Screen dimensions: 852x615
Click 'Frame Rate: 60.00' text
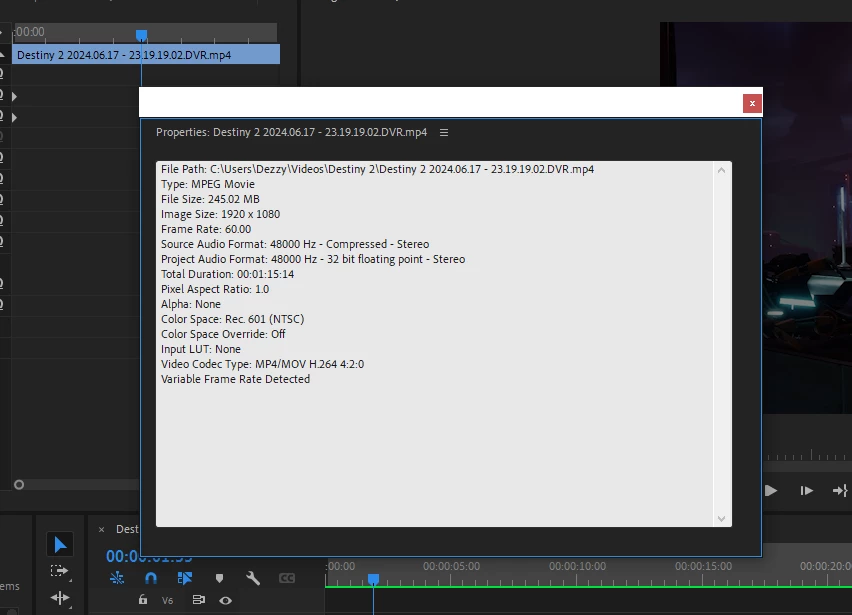pos(206,229)
